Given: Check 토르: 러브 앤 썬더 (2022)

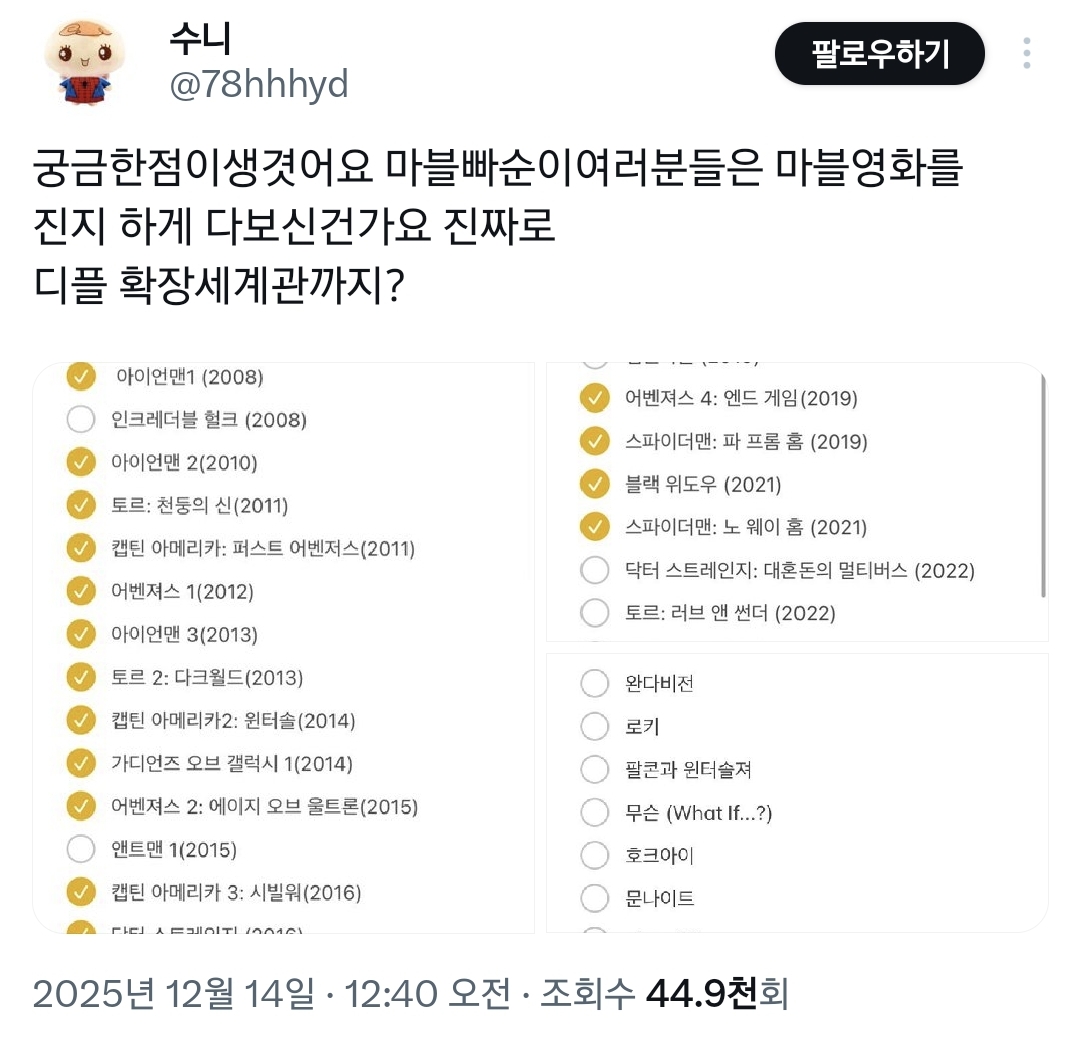Looking at the screenshot, I should point(595,612).
